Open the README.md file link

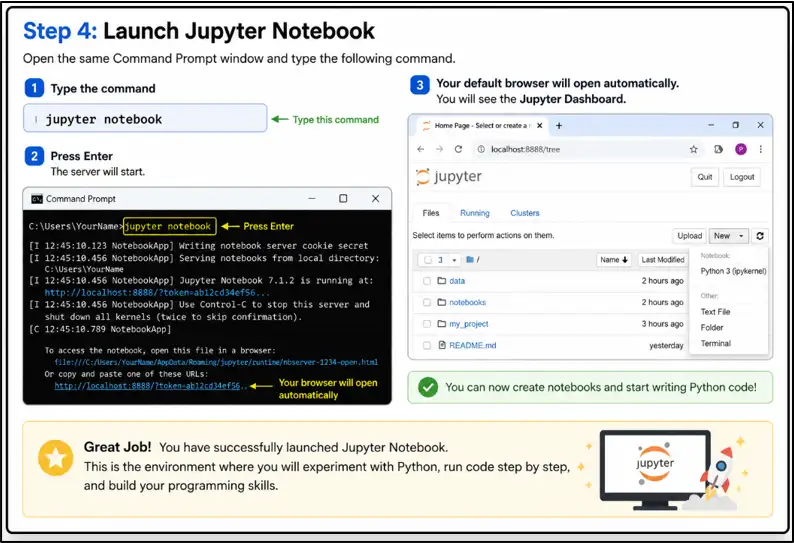point(472,345)
